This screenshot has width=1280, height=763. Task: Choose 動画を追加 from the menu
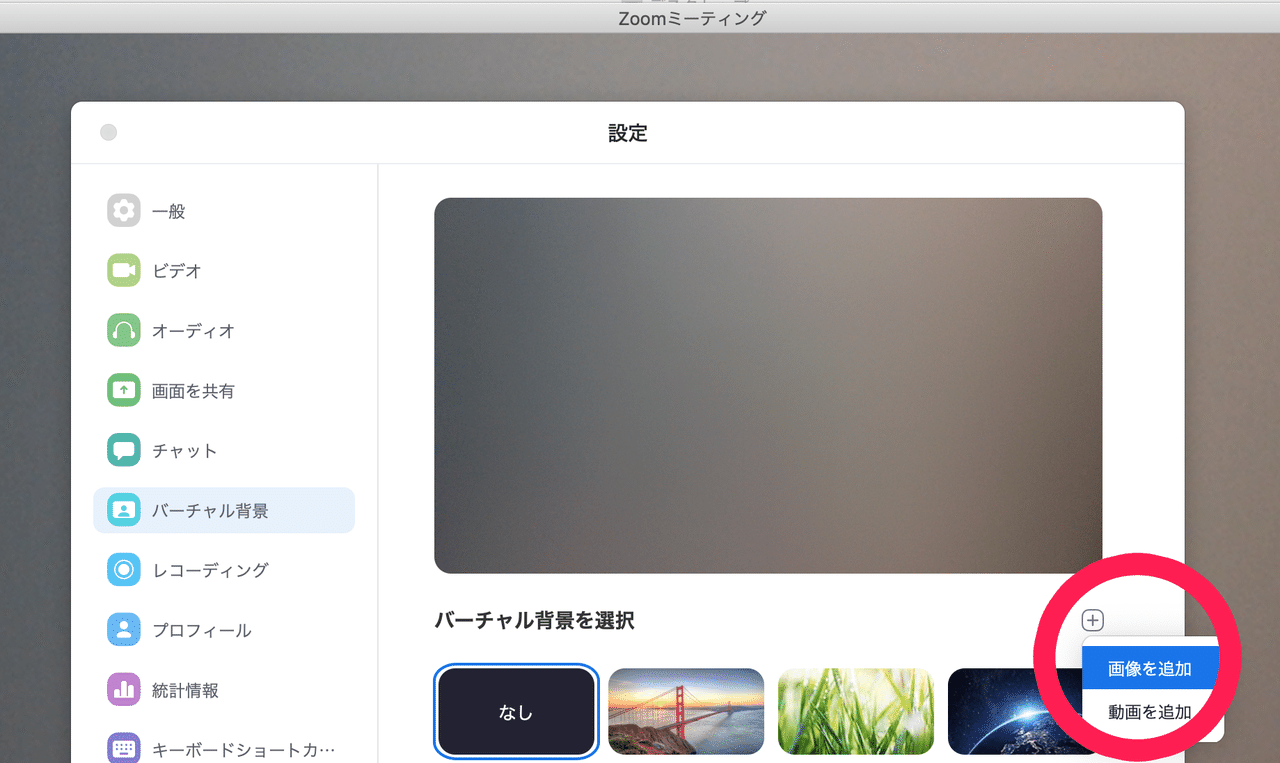[x=1150, y=712]
